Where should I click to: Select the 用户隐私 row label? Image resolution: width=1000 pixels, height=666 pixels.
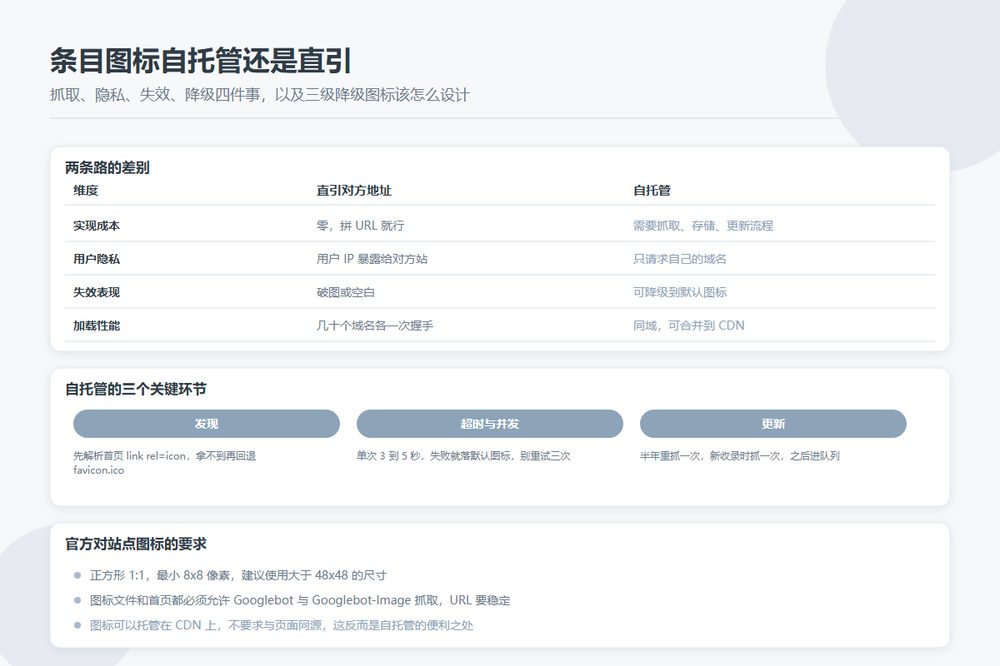[x=96, y=259]
